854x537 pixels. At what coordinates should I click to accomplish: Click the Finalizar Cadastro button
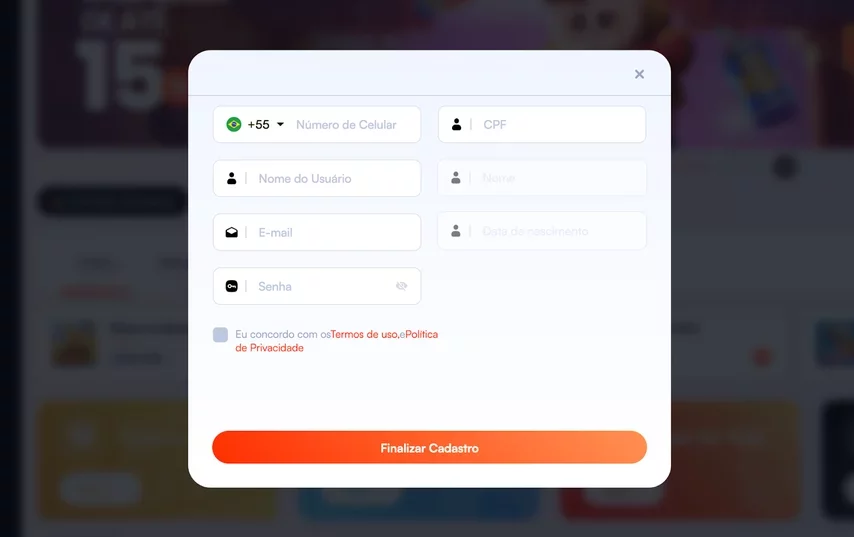429,448
